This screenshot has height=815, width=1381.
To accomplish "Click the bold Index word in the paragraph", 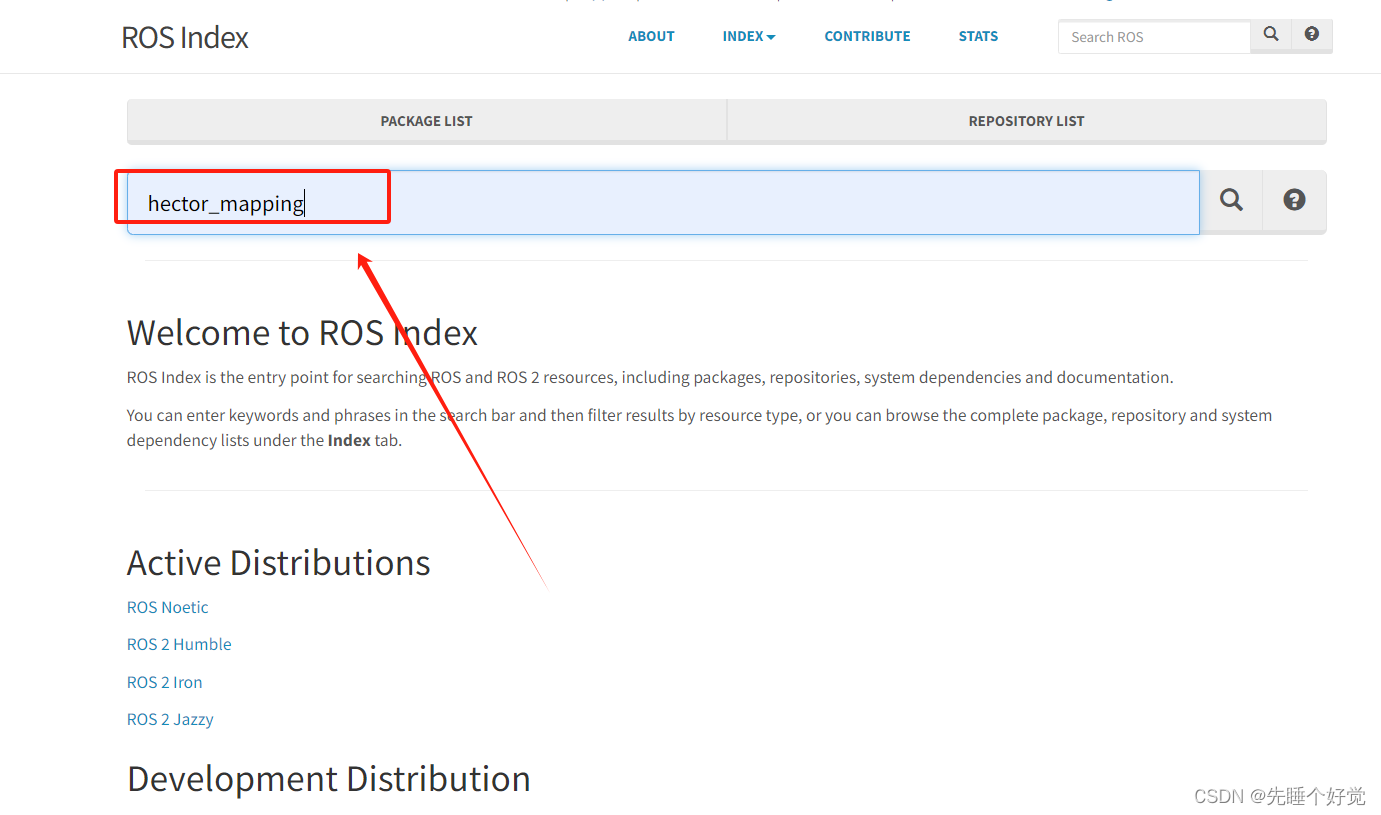I will click(349, 440).
